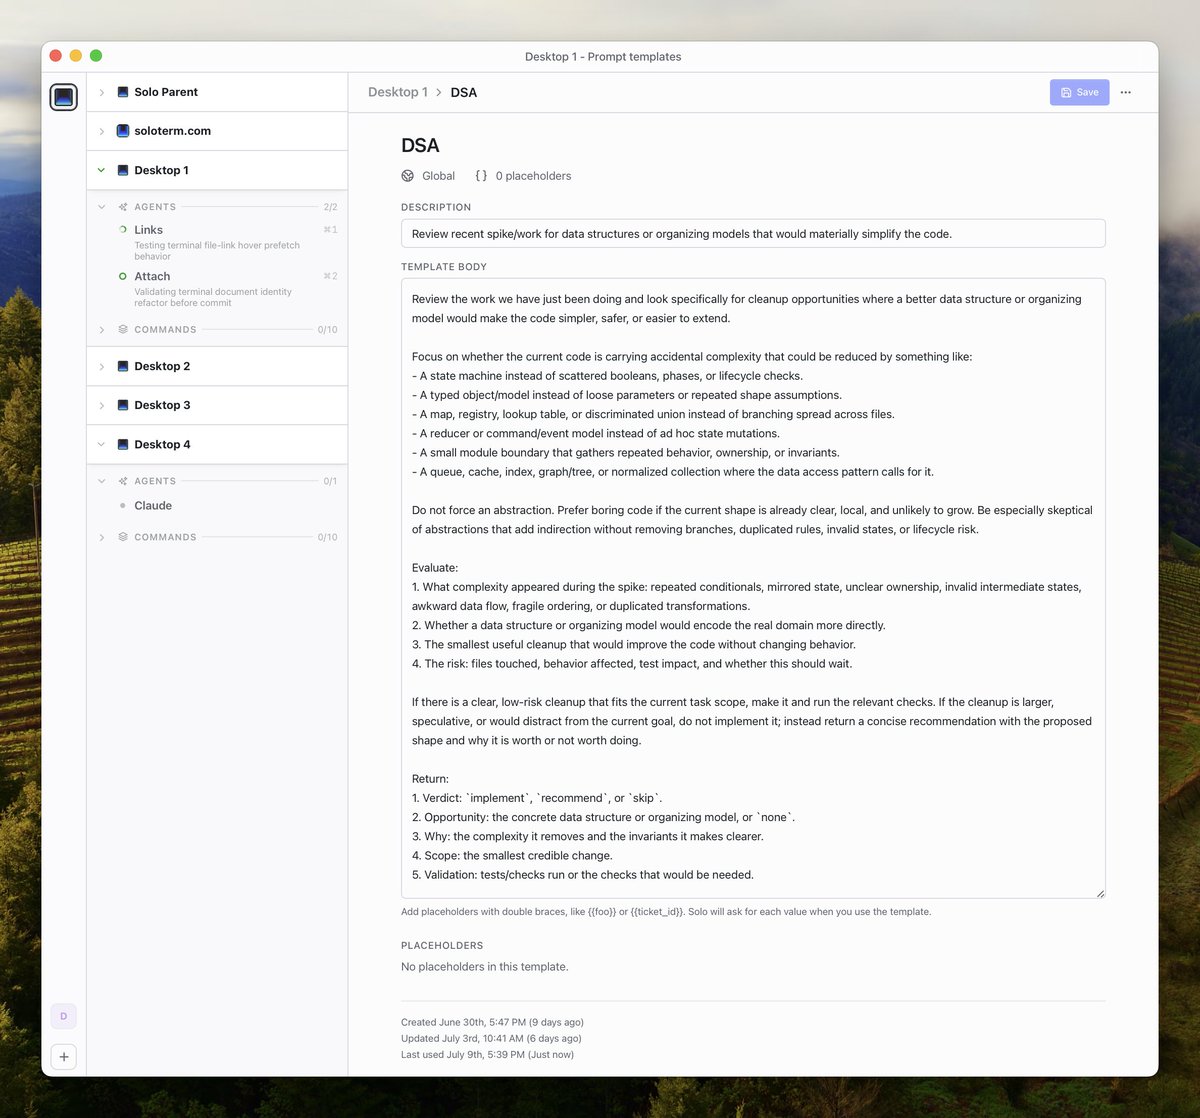Click the Save button
Image resolution: width=1200 pixels, height=1118 pixels.
point(1079,92)
